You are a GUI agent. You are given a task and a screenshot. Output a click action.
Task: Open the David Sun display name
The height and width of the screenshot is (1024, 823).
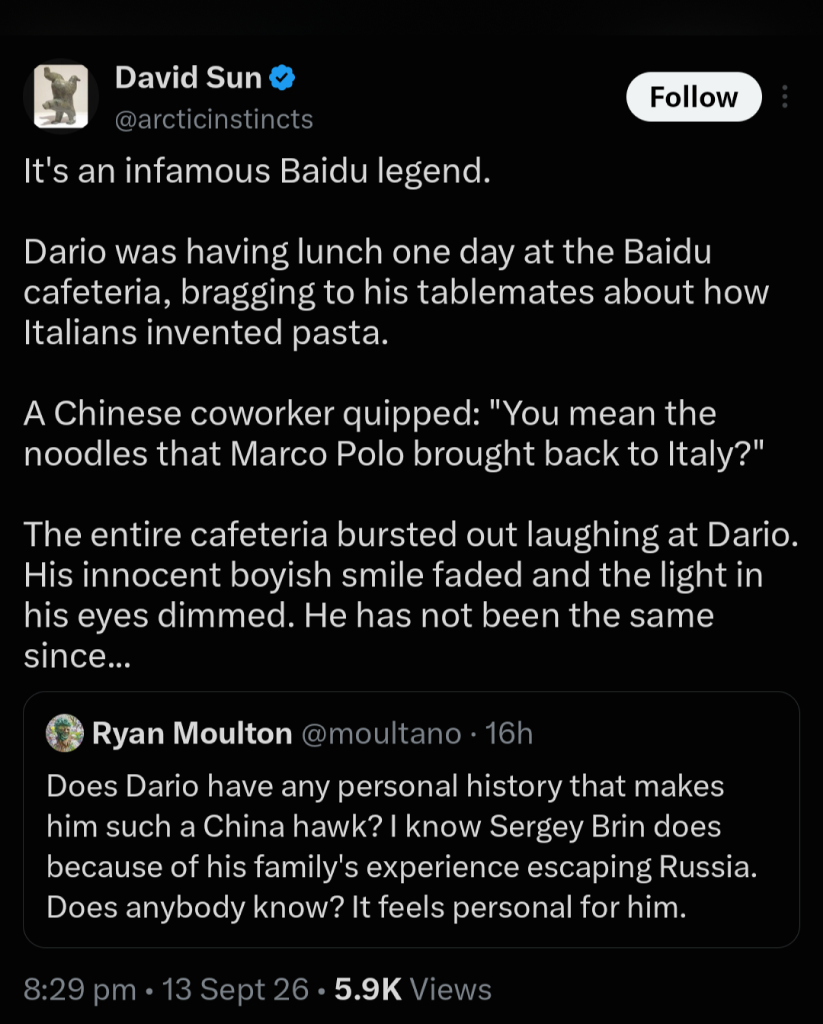click(188, 78)
